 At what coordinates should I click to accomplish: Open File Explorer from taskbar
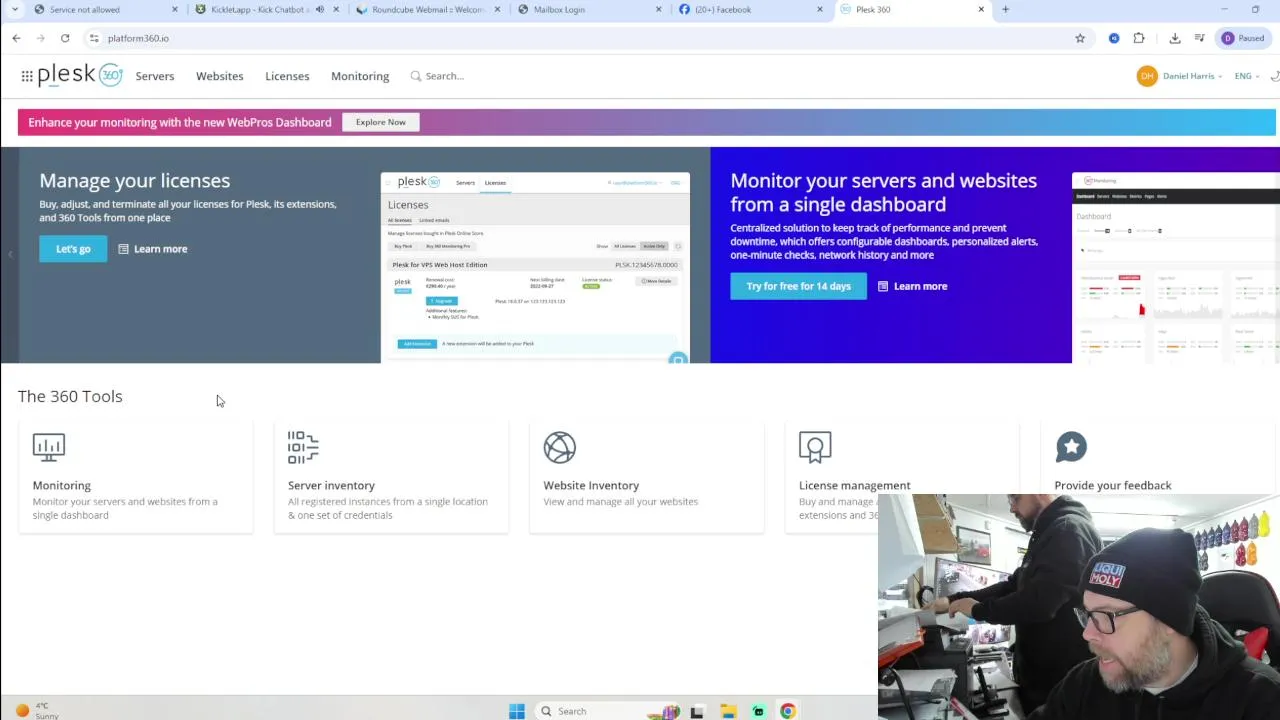[728, 711]
